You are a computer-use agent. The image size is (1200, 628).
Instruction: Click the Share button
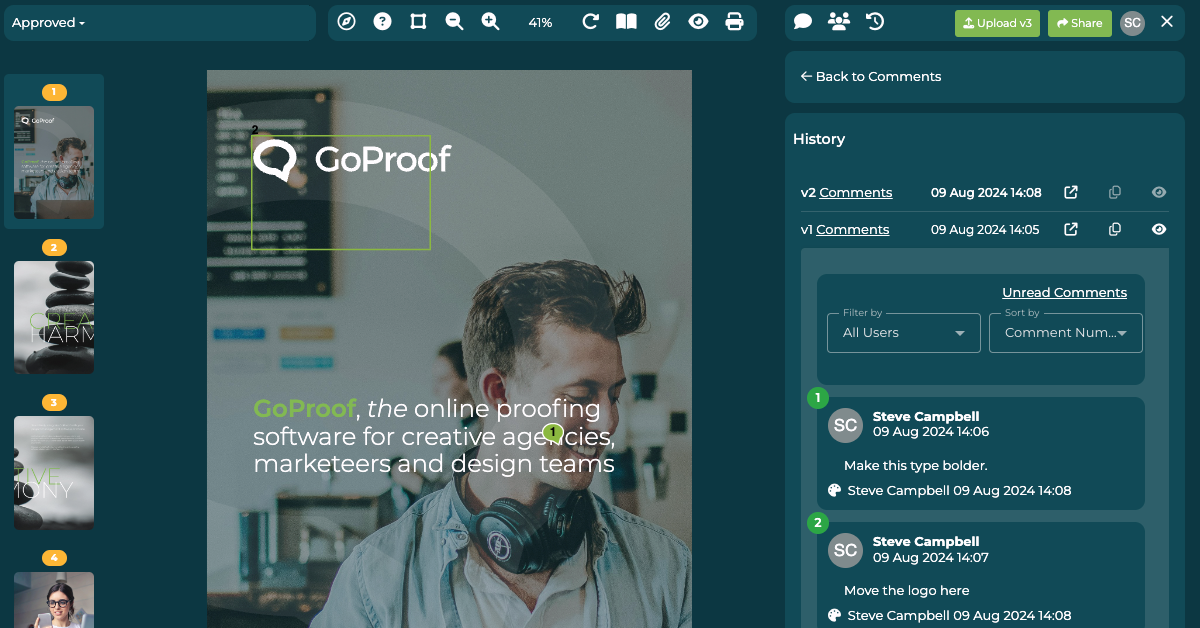[x=1080, y=23]
